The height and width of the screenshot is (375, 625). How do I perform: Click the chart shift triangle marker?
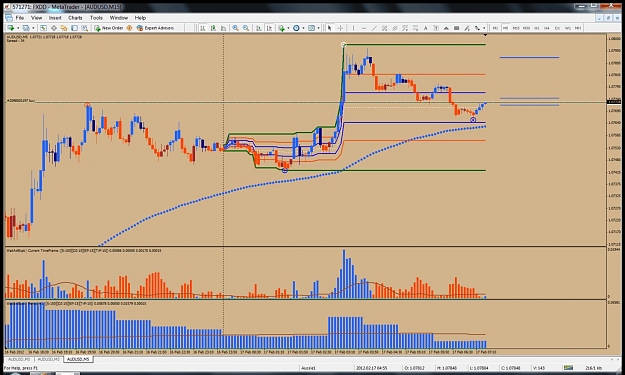(485, 35)
